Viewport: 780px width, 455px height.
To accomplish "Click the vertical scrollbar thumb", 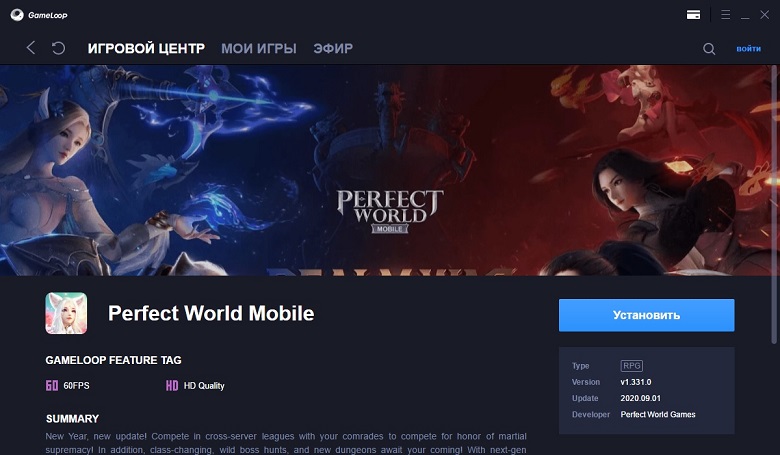I will 774,204.
